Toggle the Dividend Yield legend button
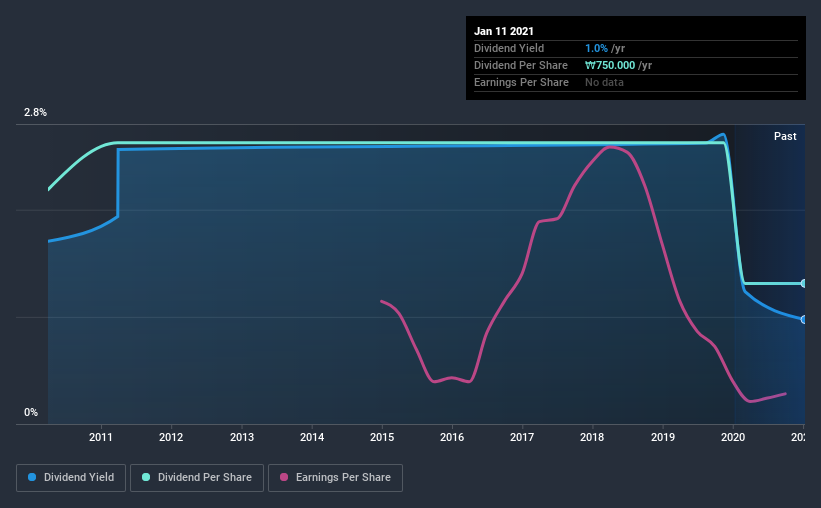The height and width of the screenshot is (508, 821). [x=71, y=478]
